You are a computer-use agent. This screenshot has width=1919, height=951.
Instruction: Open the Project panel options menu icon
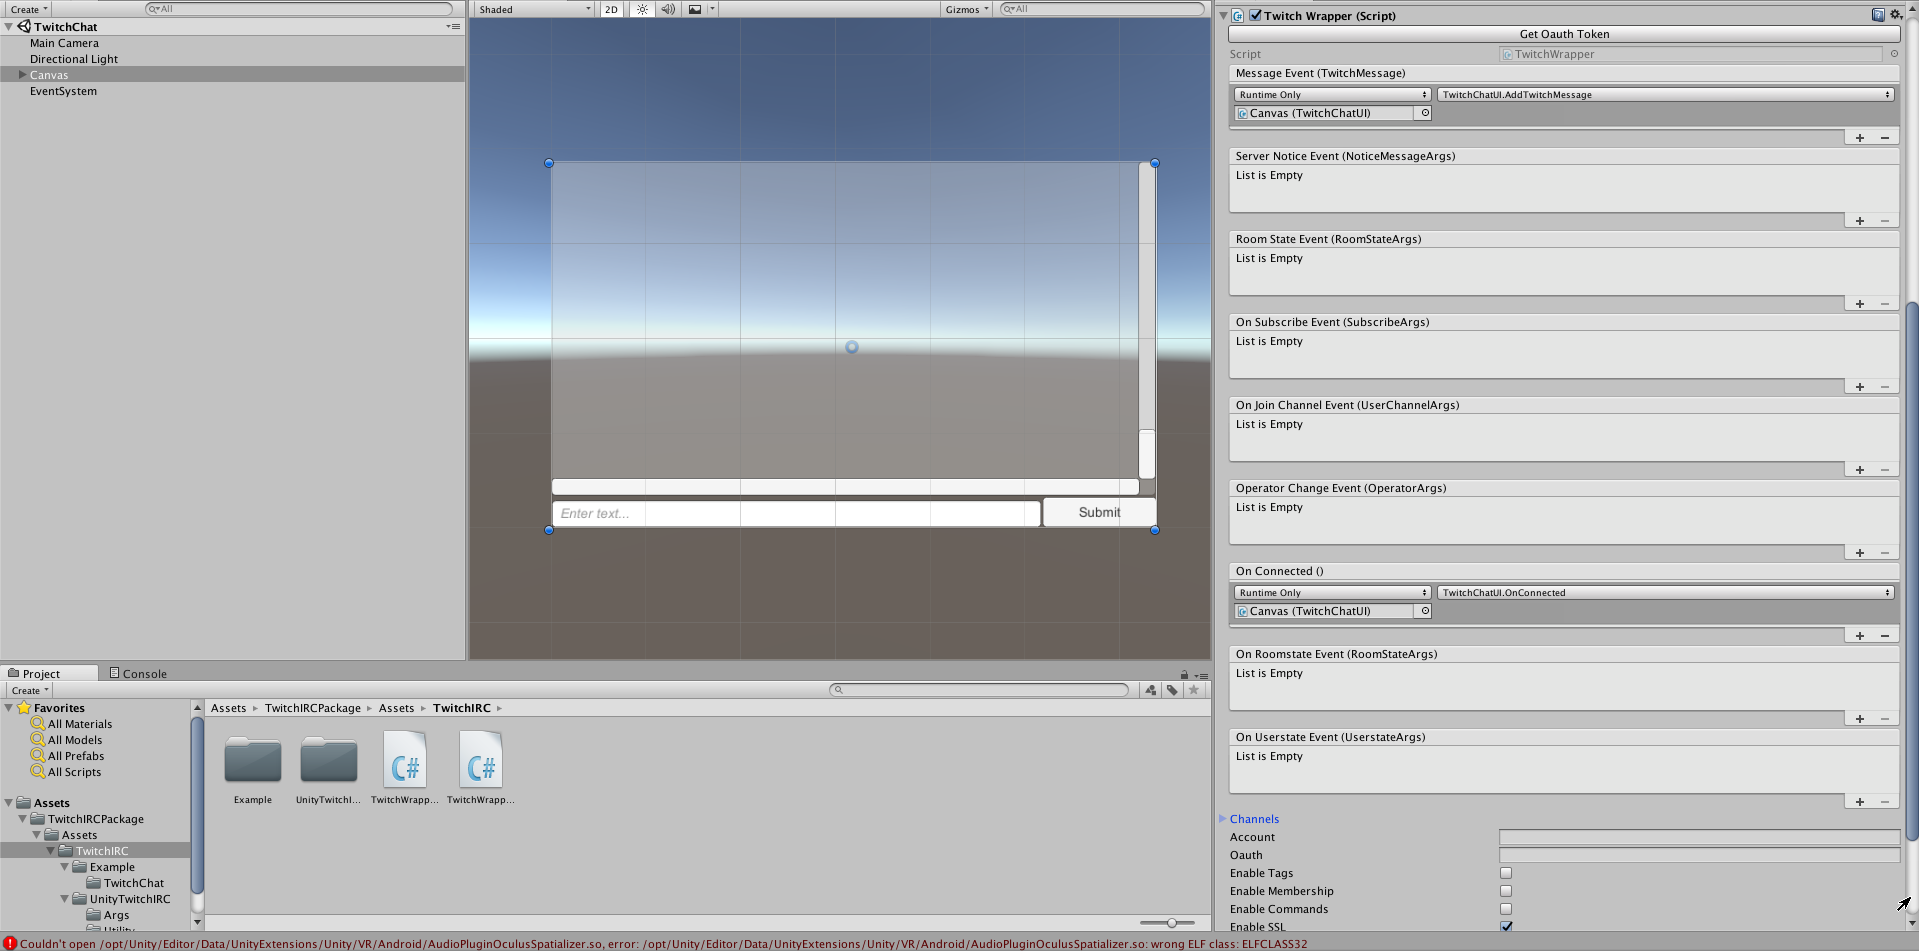pyautogui.click(x=1201, y=676)
